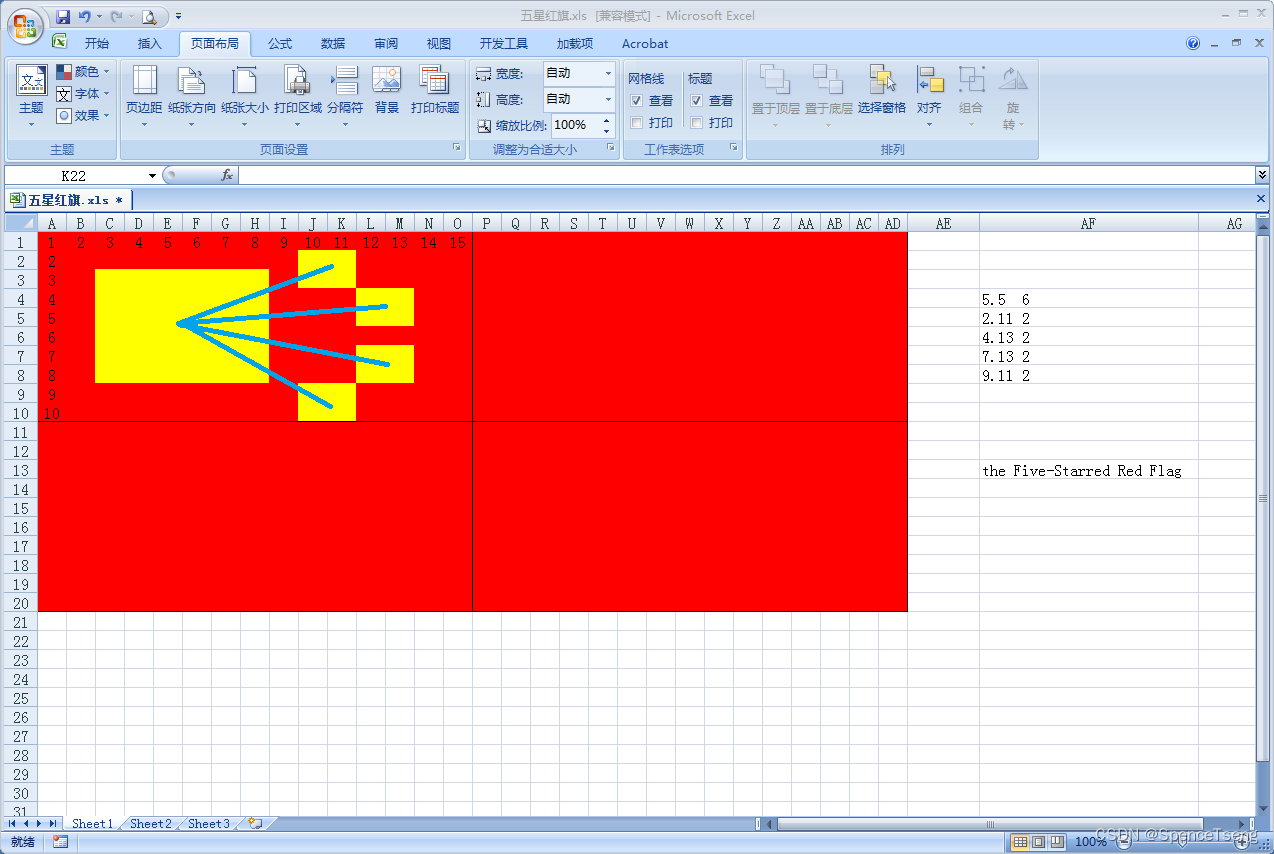Image resolution: width=1274 pixels, height=854 pixels.
Task: Increase scale percentage with the up stepper
Action: click(606, 120)
